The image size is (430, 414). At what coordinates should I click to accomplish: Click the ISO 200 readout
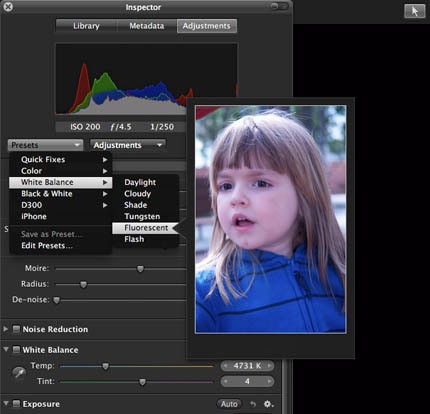point(85,127)
